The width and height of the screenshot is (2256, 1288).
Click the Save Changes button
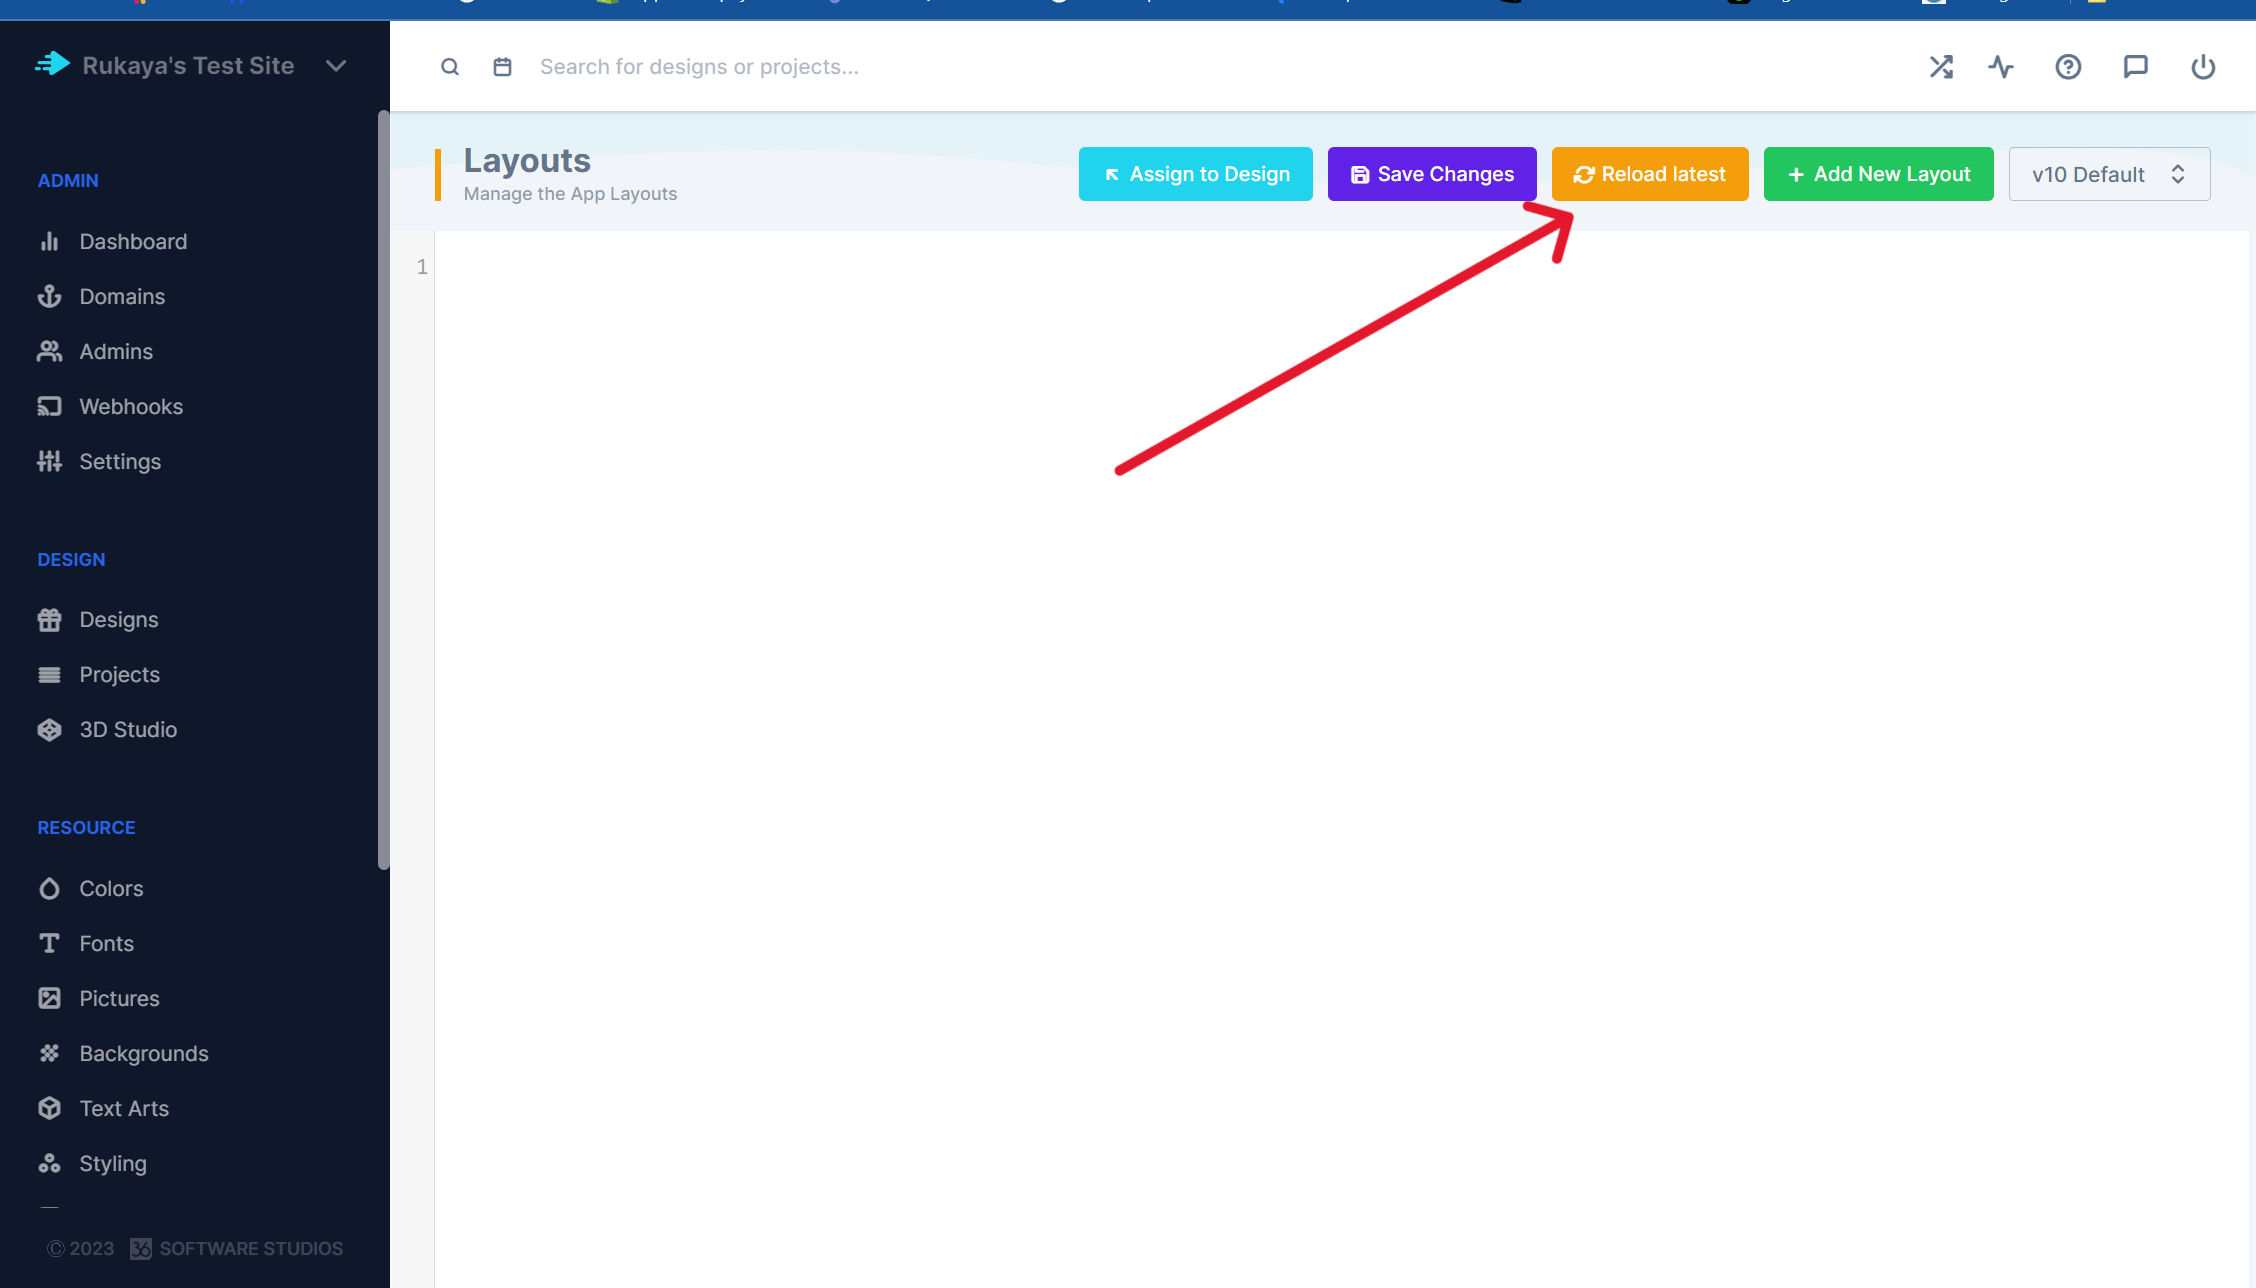coord(1432,174)
